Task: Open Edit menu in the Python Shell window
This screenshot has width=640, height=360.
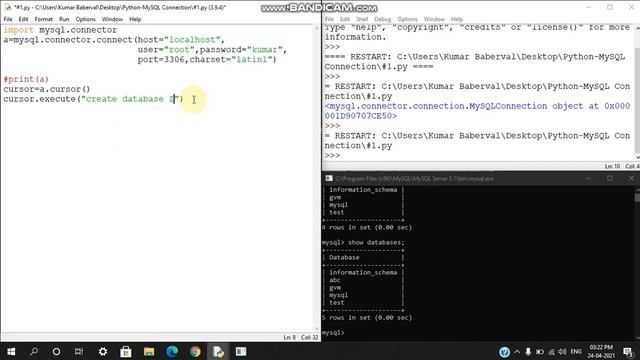Action: pos(345,19)
